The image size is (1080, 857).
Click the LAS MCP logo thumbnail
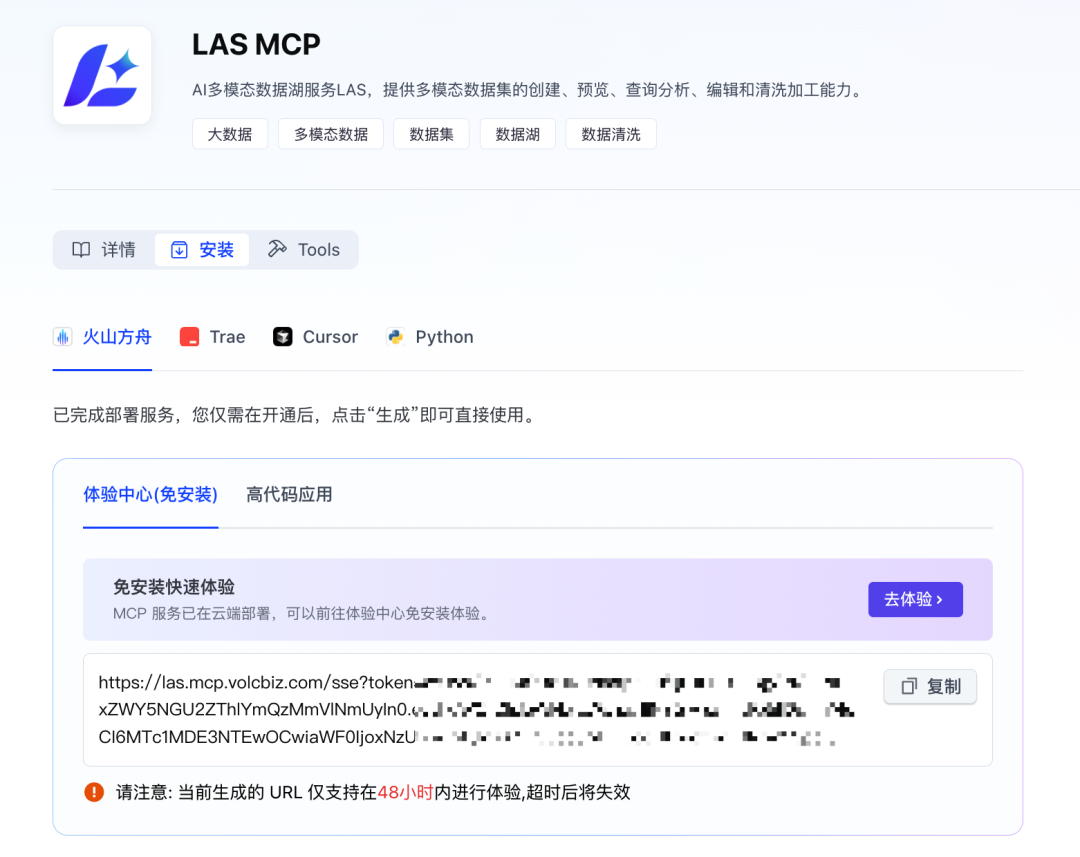102,75
